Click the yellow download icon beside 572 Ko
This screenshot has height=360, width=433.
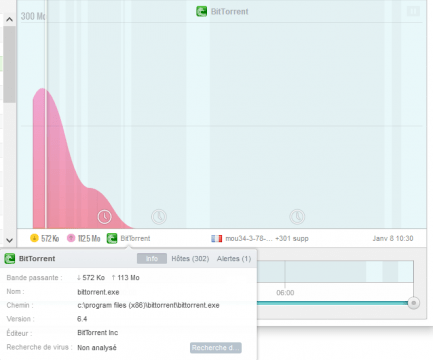[34, 238]
